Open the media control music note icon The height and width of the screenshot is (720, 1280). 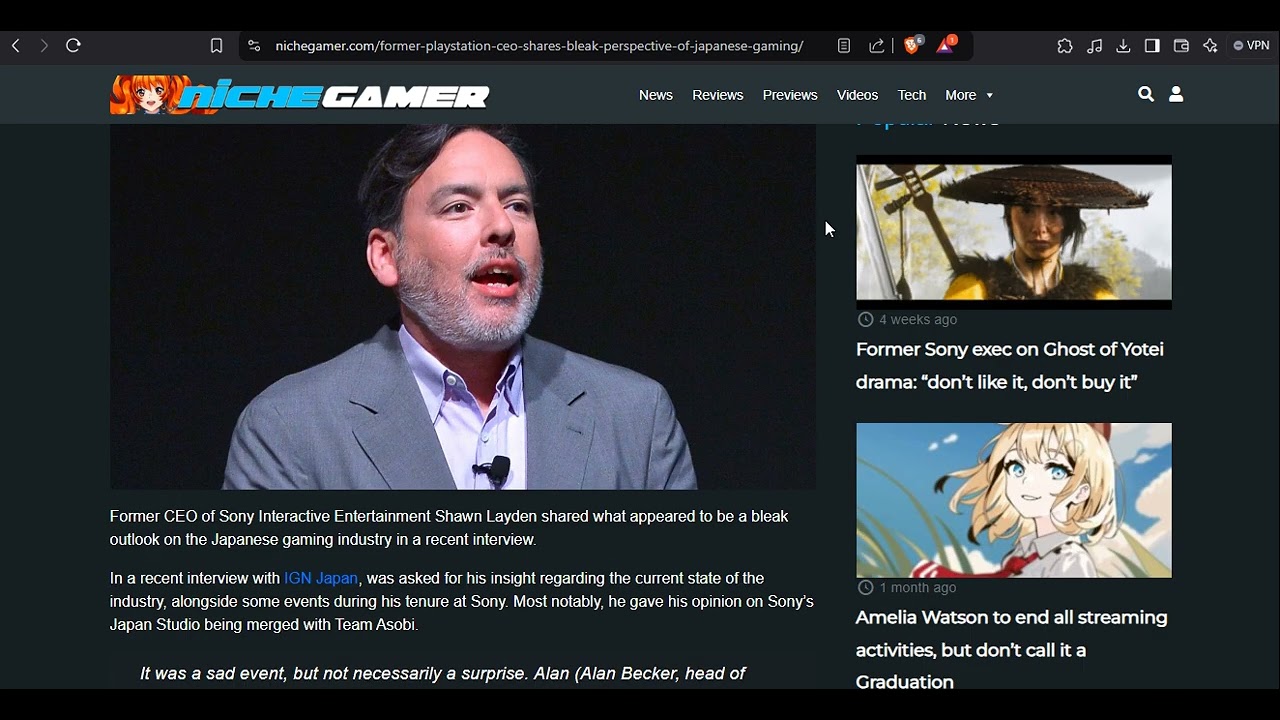click(1095, 46)
